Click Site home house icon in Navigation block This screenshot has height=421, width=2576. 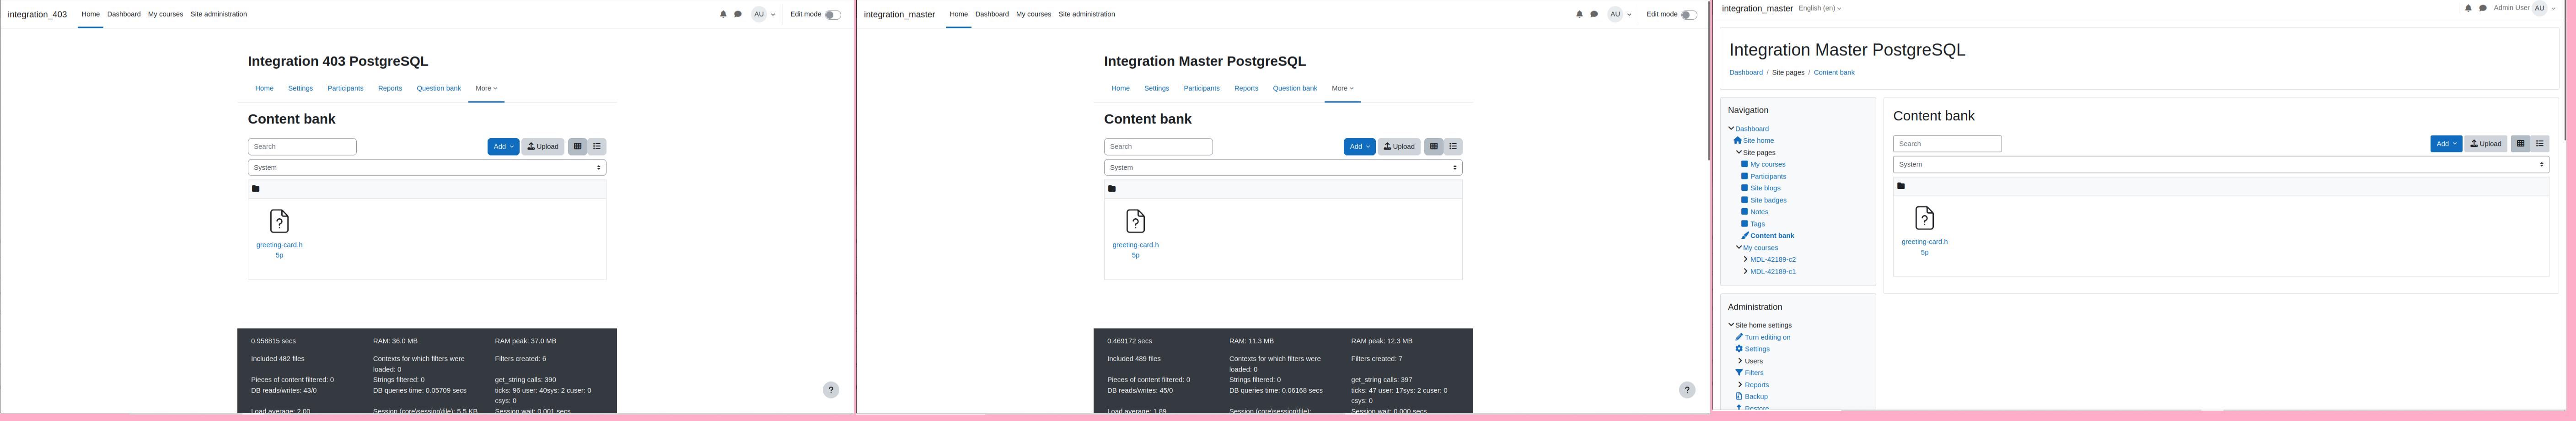pos(1738,141)
